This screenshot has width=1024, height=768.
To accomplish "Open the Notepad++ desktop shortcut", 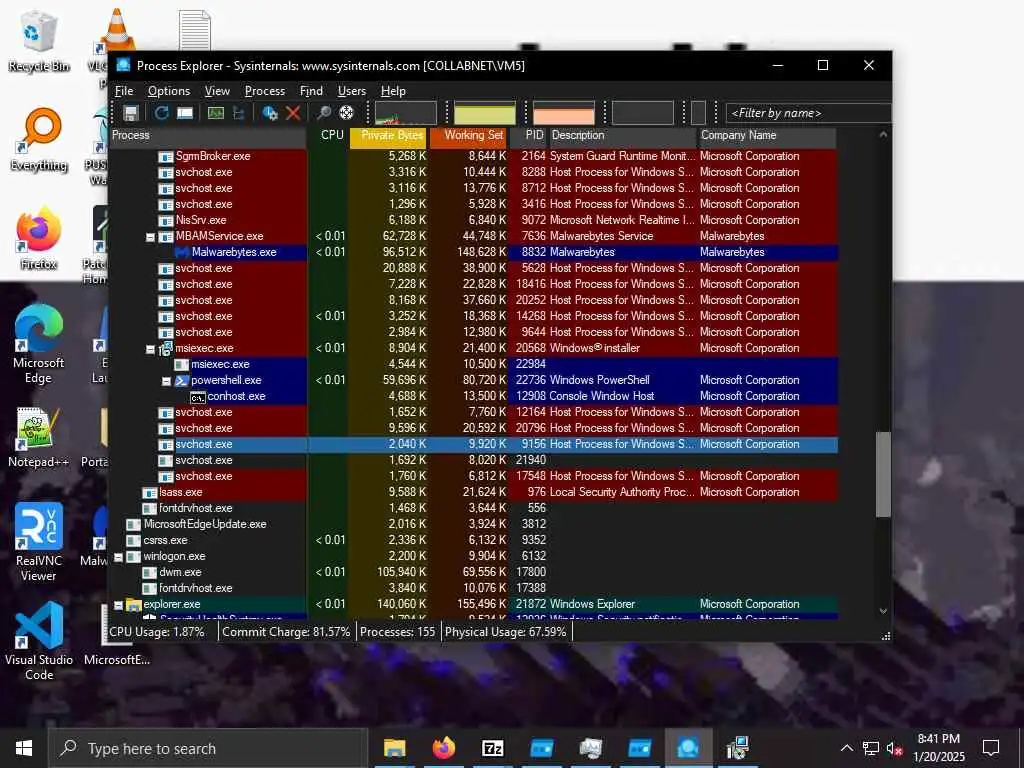I will pyautogui.click(x=39, y=436).
